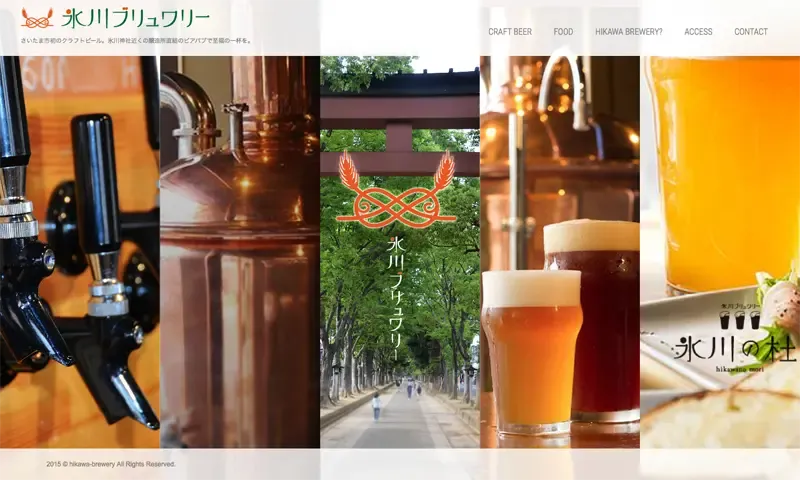Go to the FOOD page
Image resolution: width=800 pixels, height=480 pixels.
(563, 32)
